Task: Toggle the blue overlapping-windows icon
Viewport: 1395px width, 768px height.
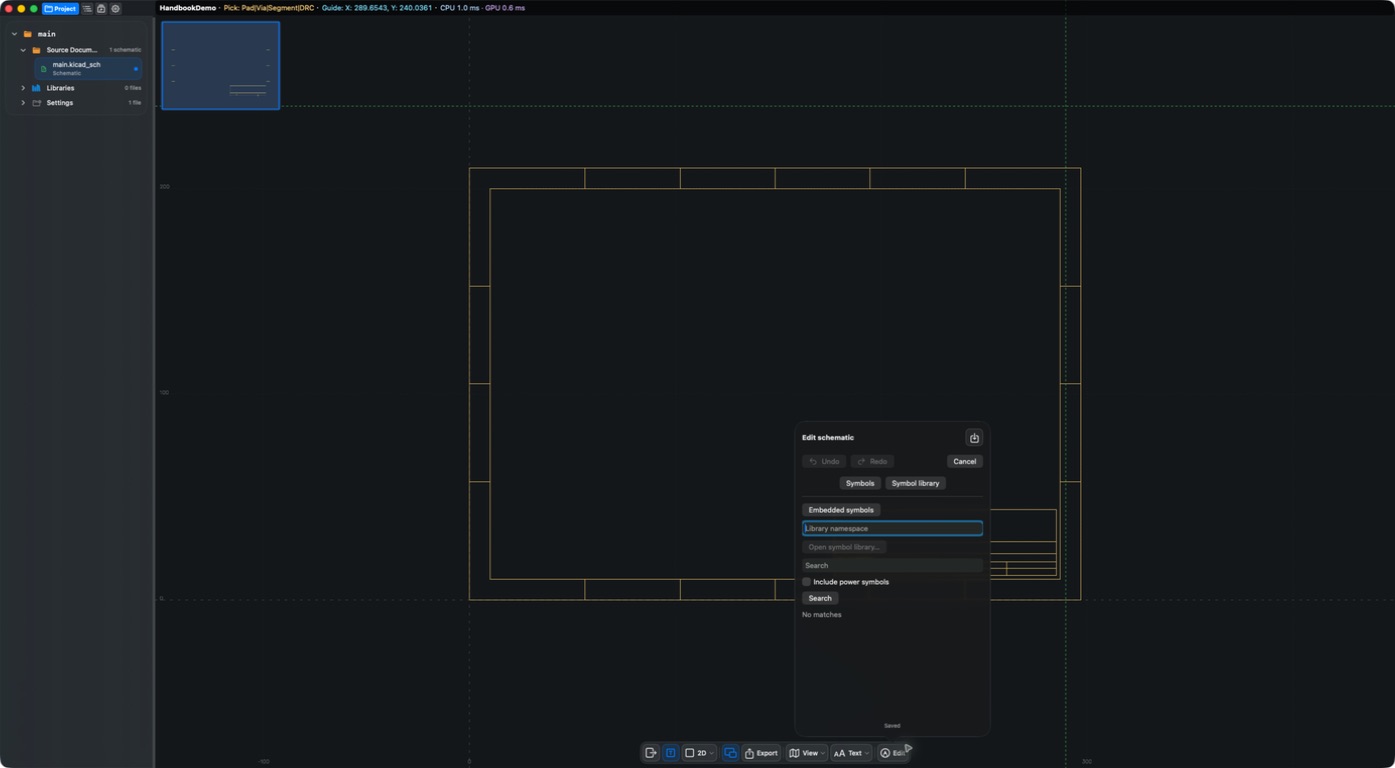Action: click(x=730, y=753)
